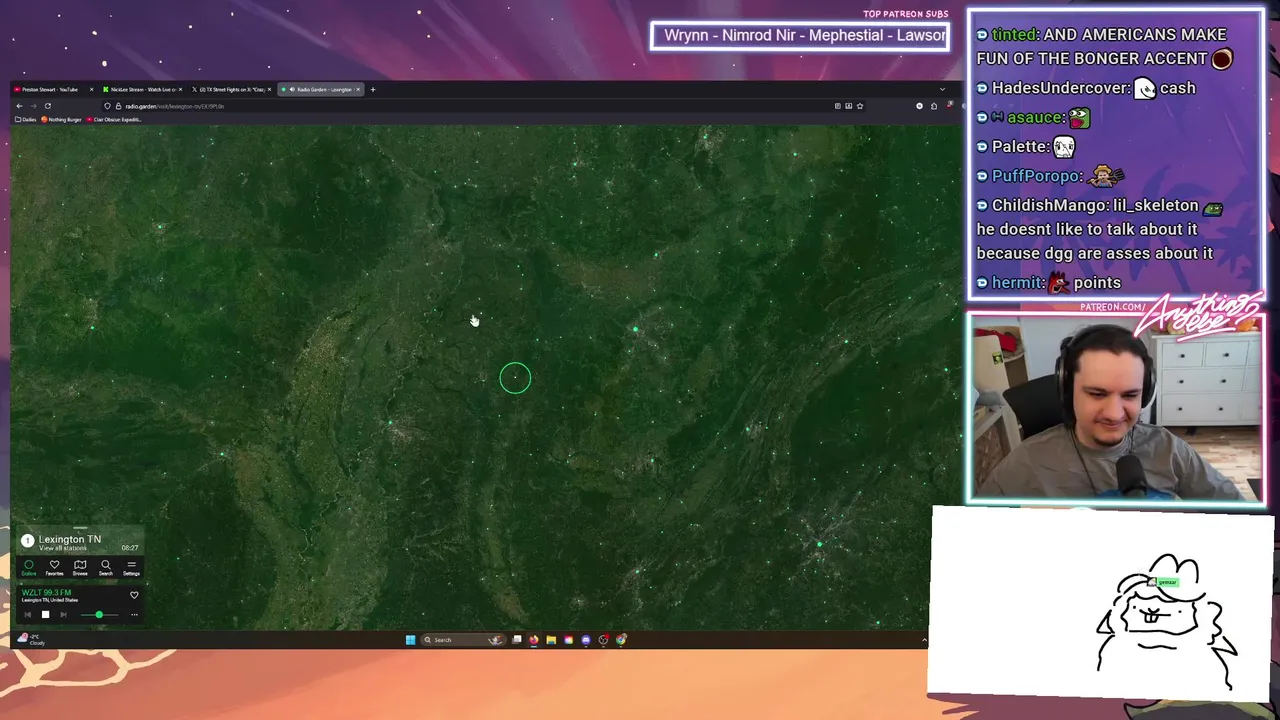
Task: Open Firefox from the taskbar
Action: pyautogui.click(x=534, y=640)
